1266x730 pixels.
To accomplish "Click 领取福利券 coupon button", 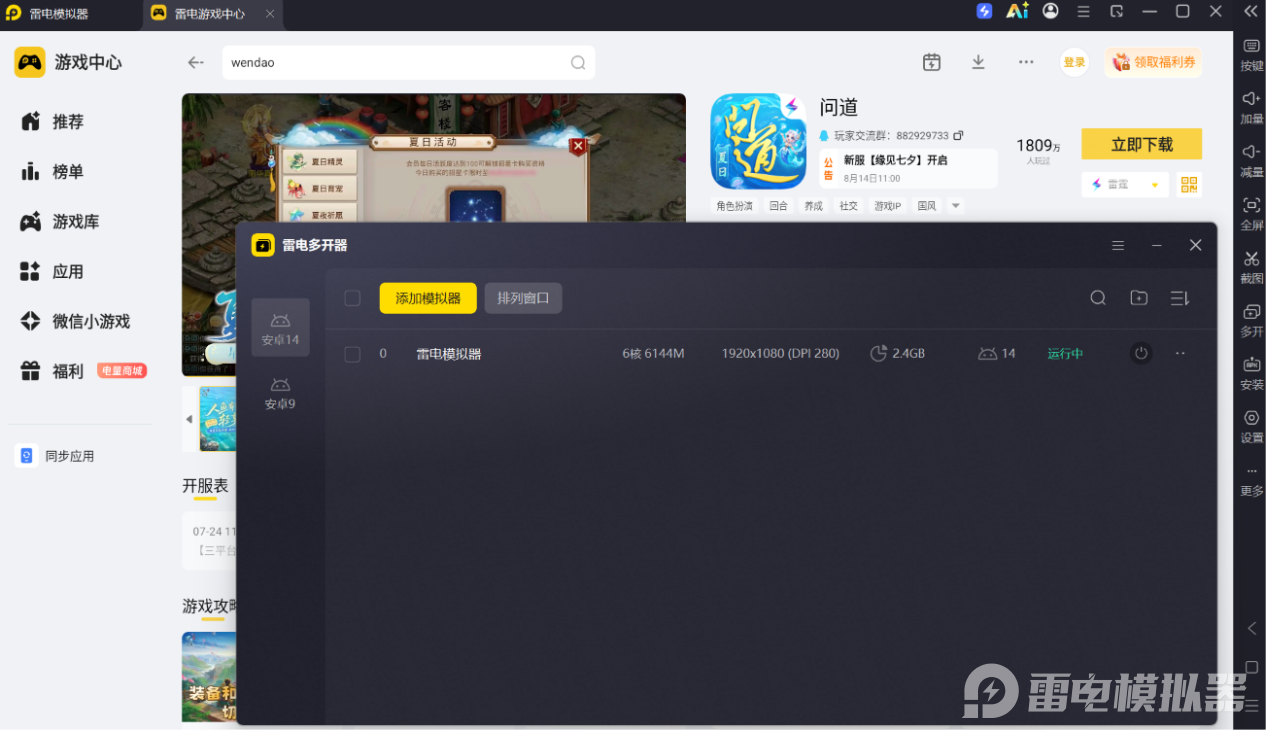I will [1153, 62].
